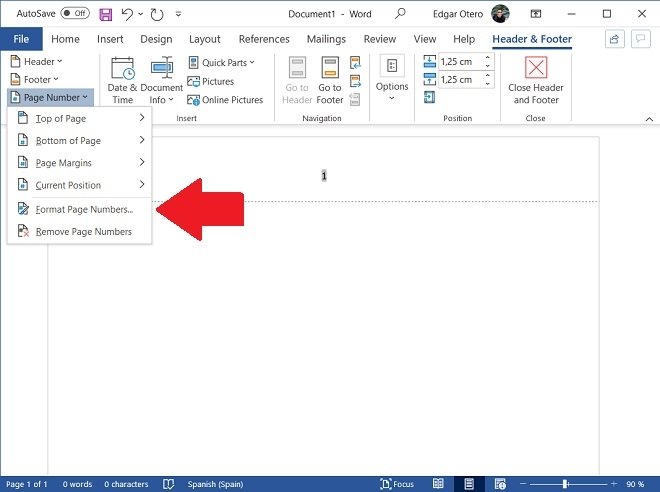Save the document with the floppy icon

[106, 14]
